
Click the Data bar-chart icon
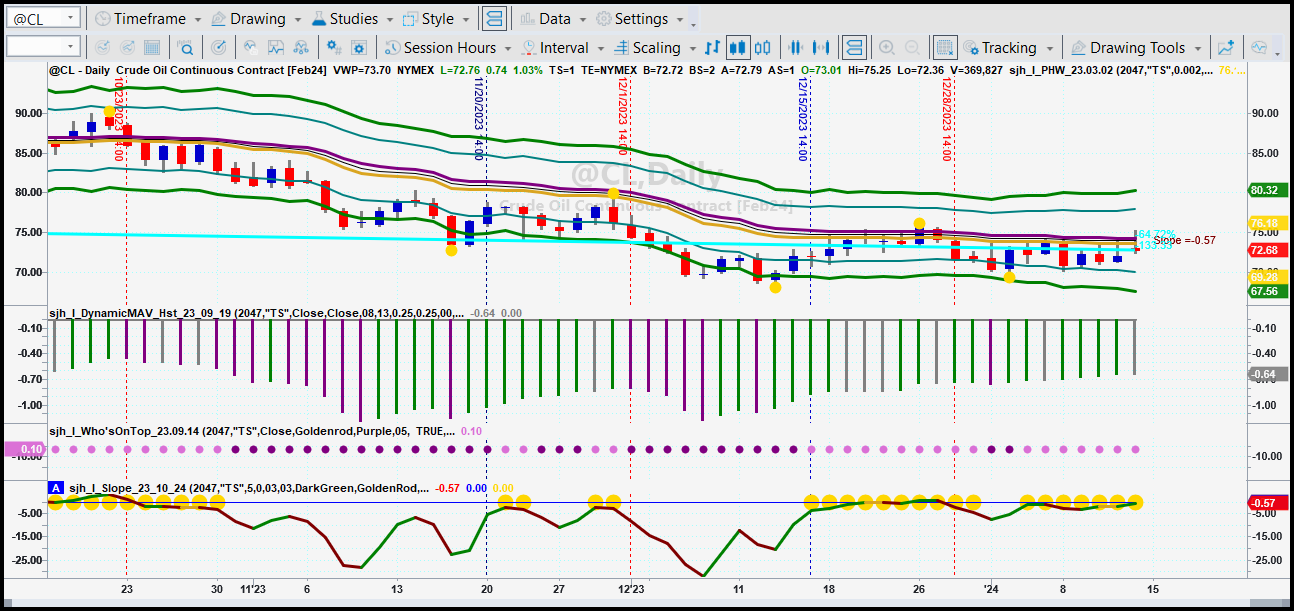point(527,19)
